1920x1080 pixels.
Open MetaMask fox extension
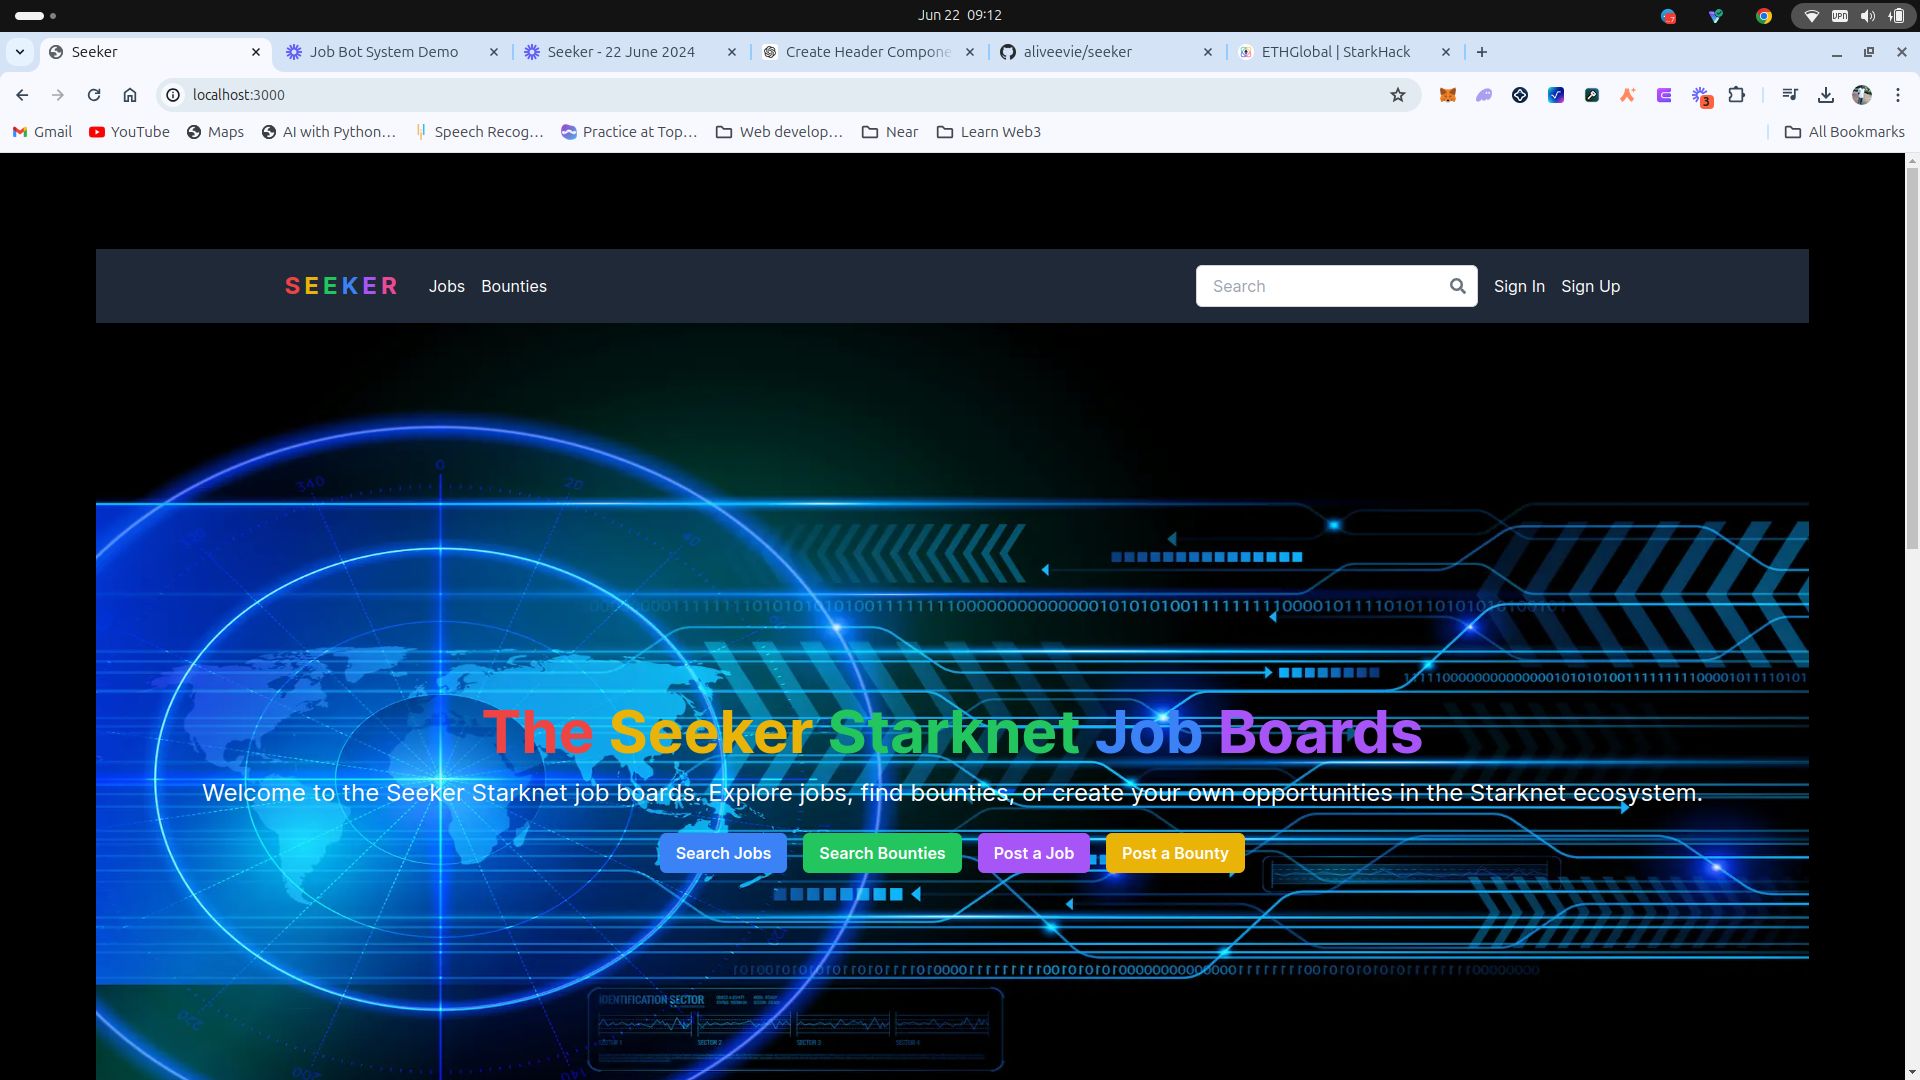1448,95
